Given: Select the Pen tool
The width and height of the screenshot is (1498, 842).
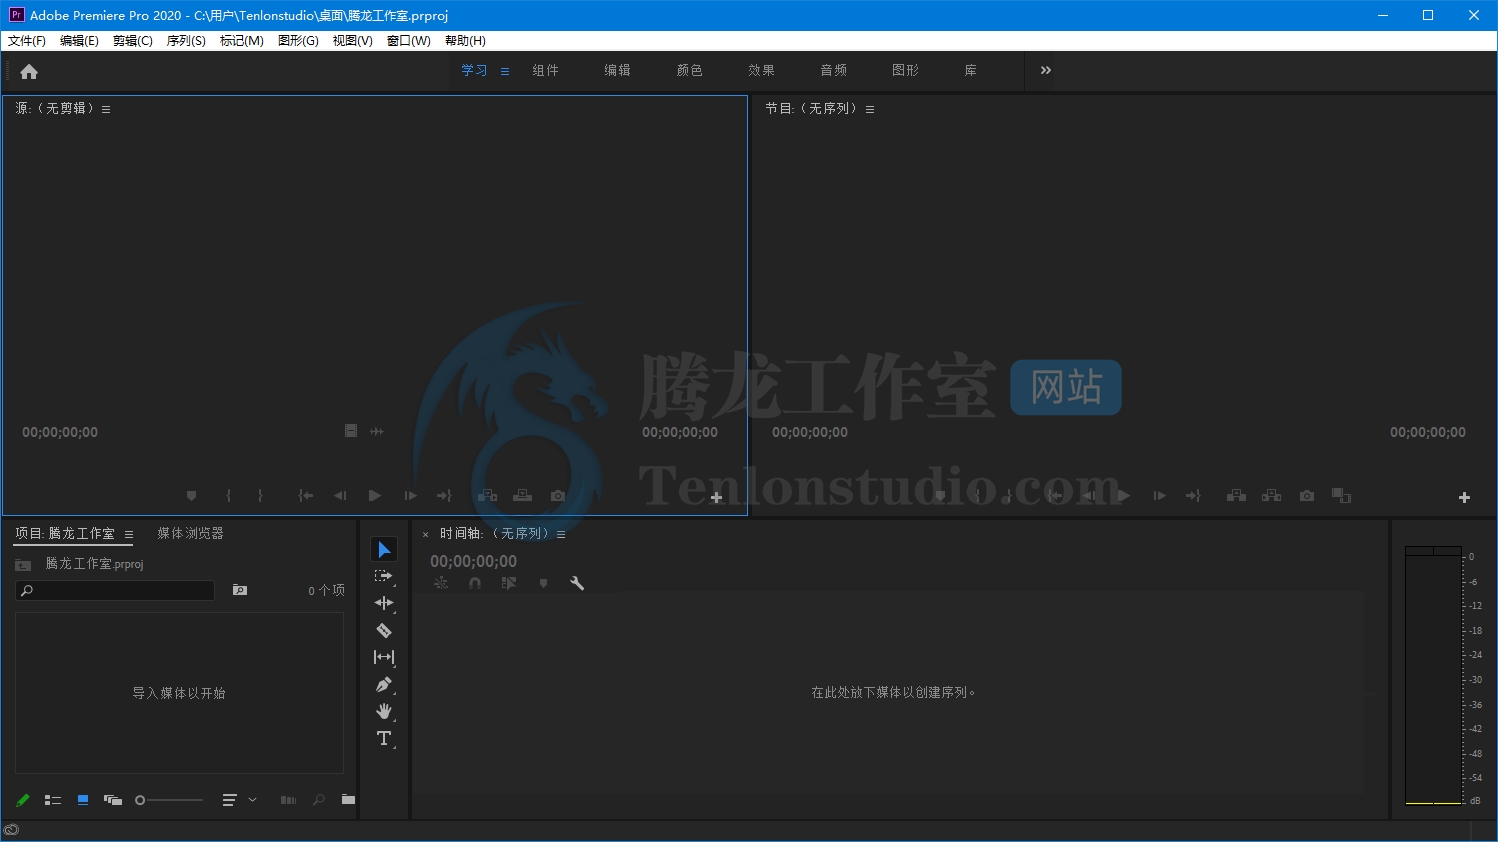Looking at the screenshot, I should tap(384, 685).
